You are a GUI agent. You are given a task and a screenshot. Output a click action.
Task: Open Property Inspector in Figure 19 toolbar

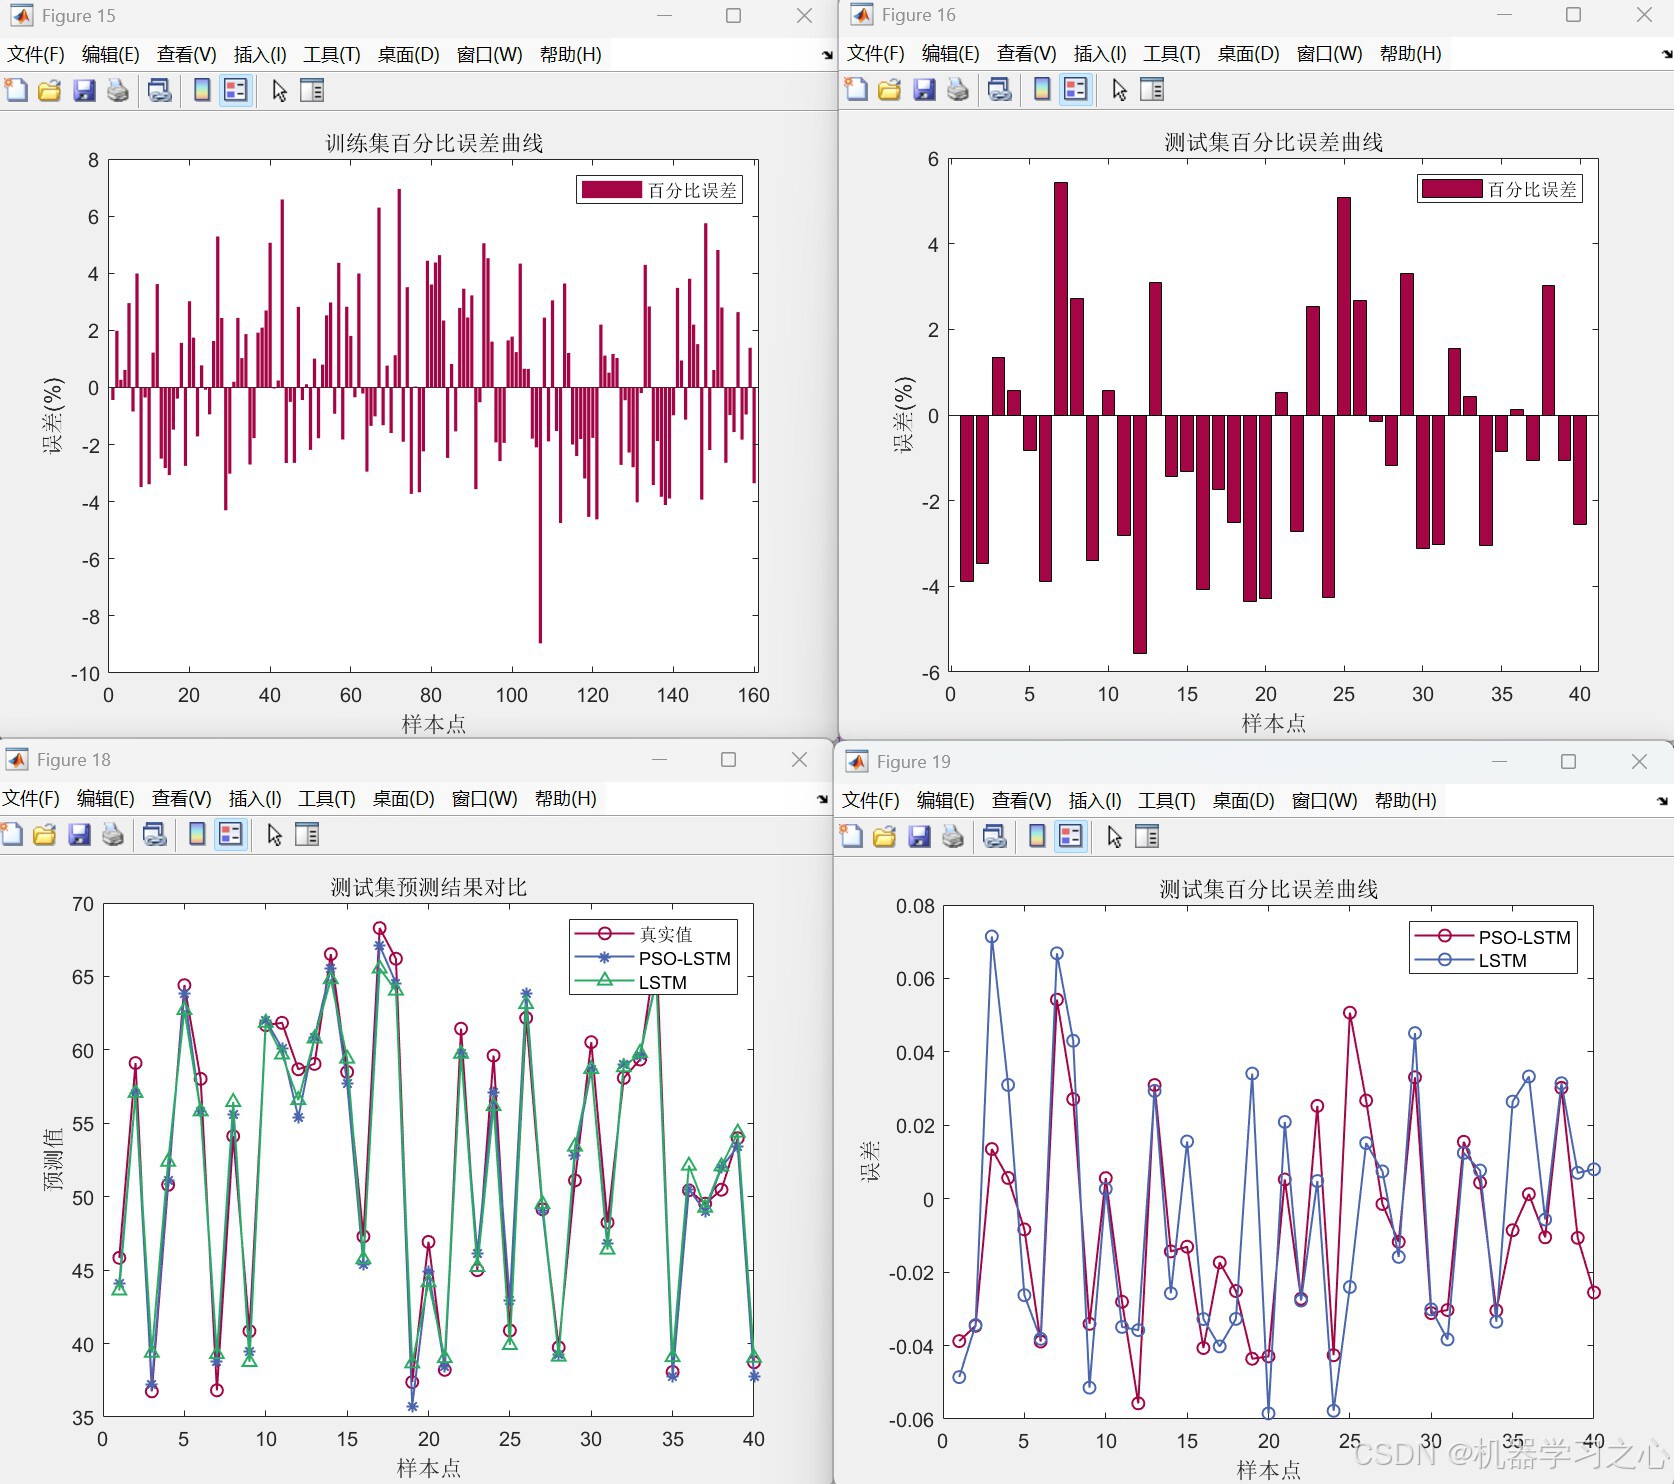(1147, 837)
